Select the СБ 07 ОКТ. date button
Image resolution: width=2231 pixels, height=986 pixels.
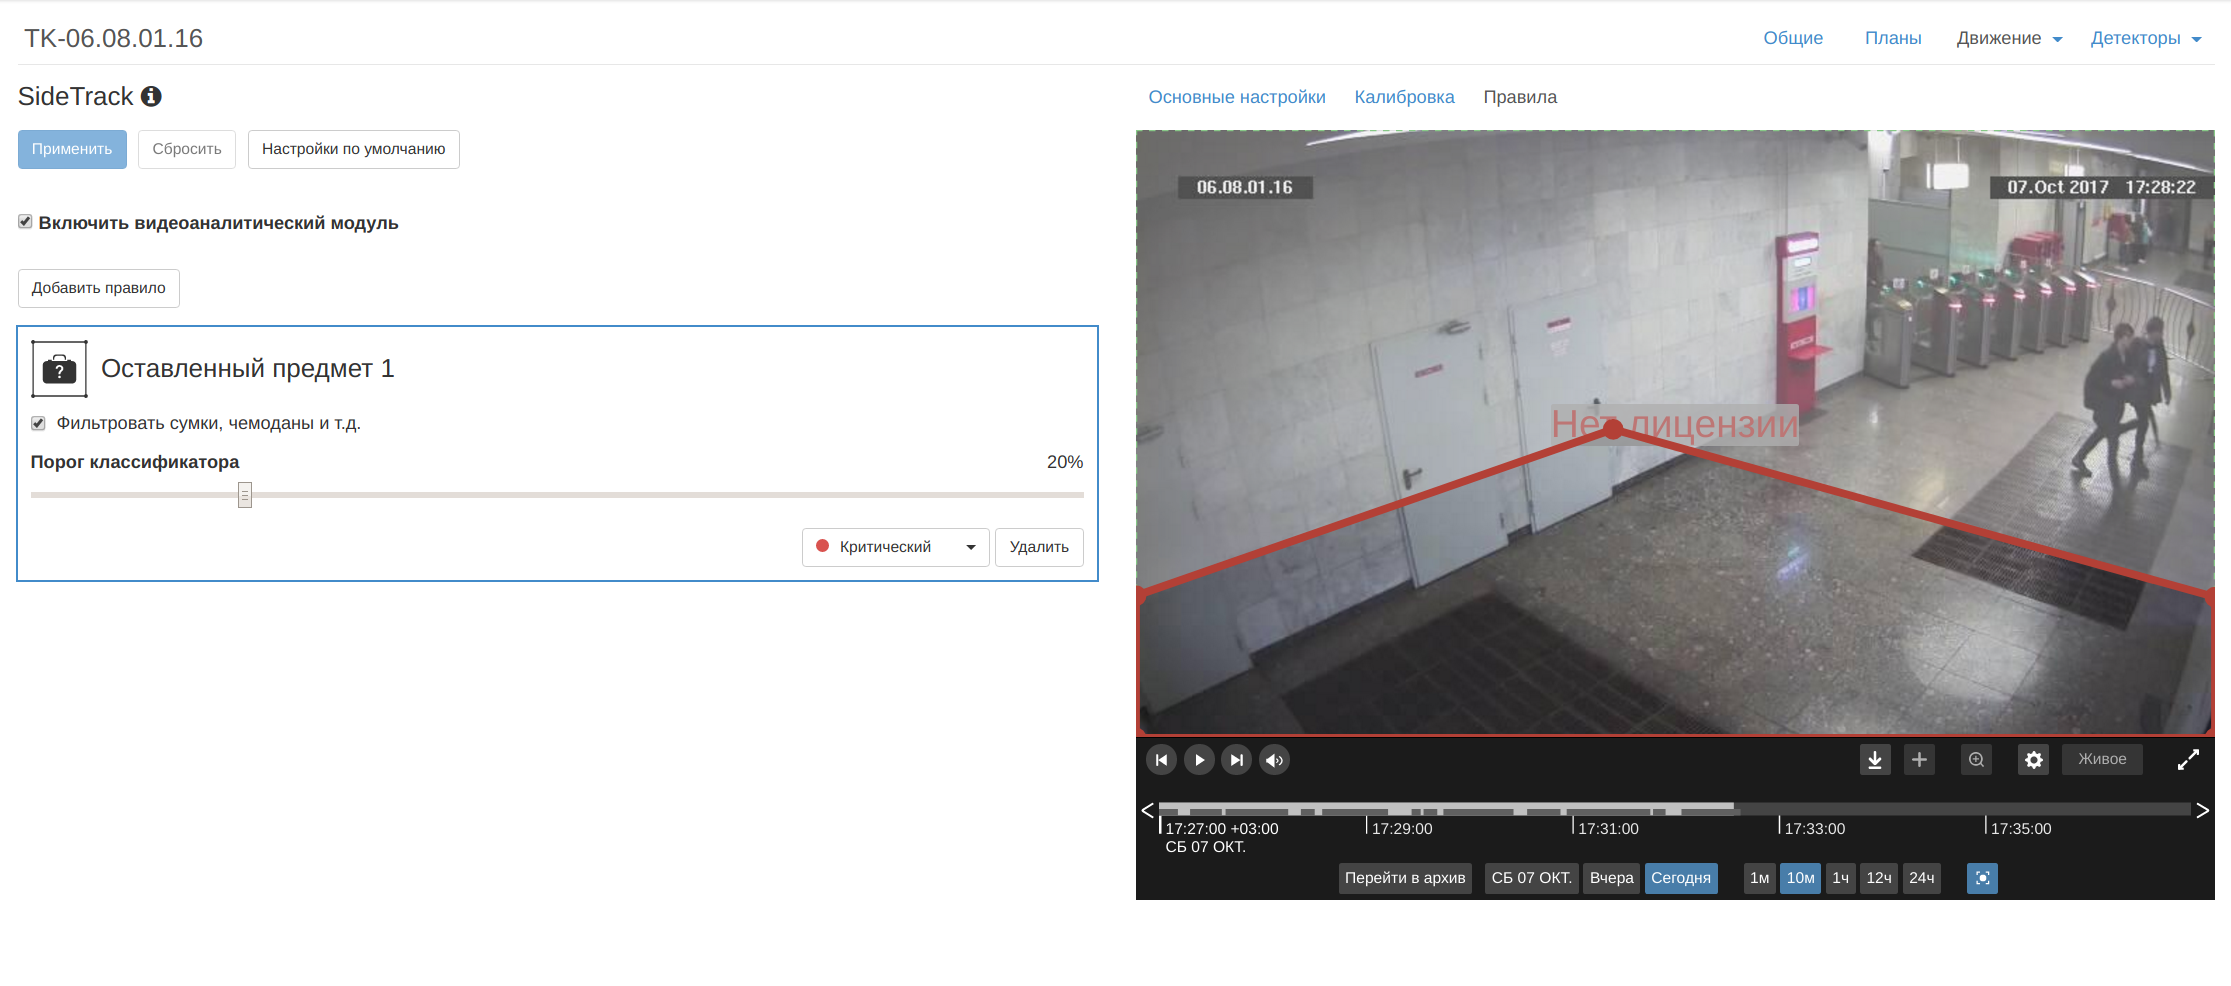[x=1531, y=878]
